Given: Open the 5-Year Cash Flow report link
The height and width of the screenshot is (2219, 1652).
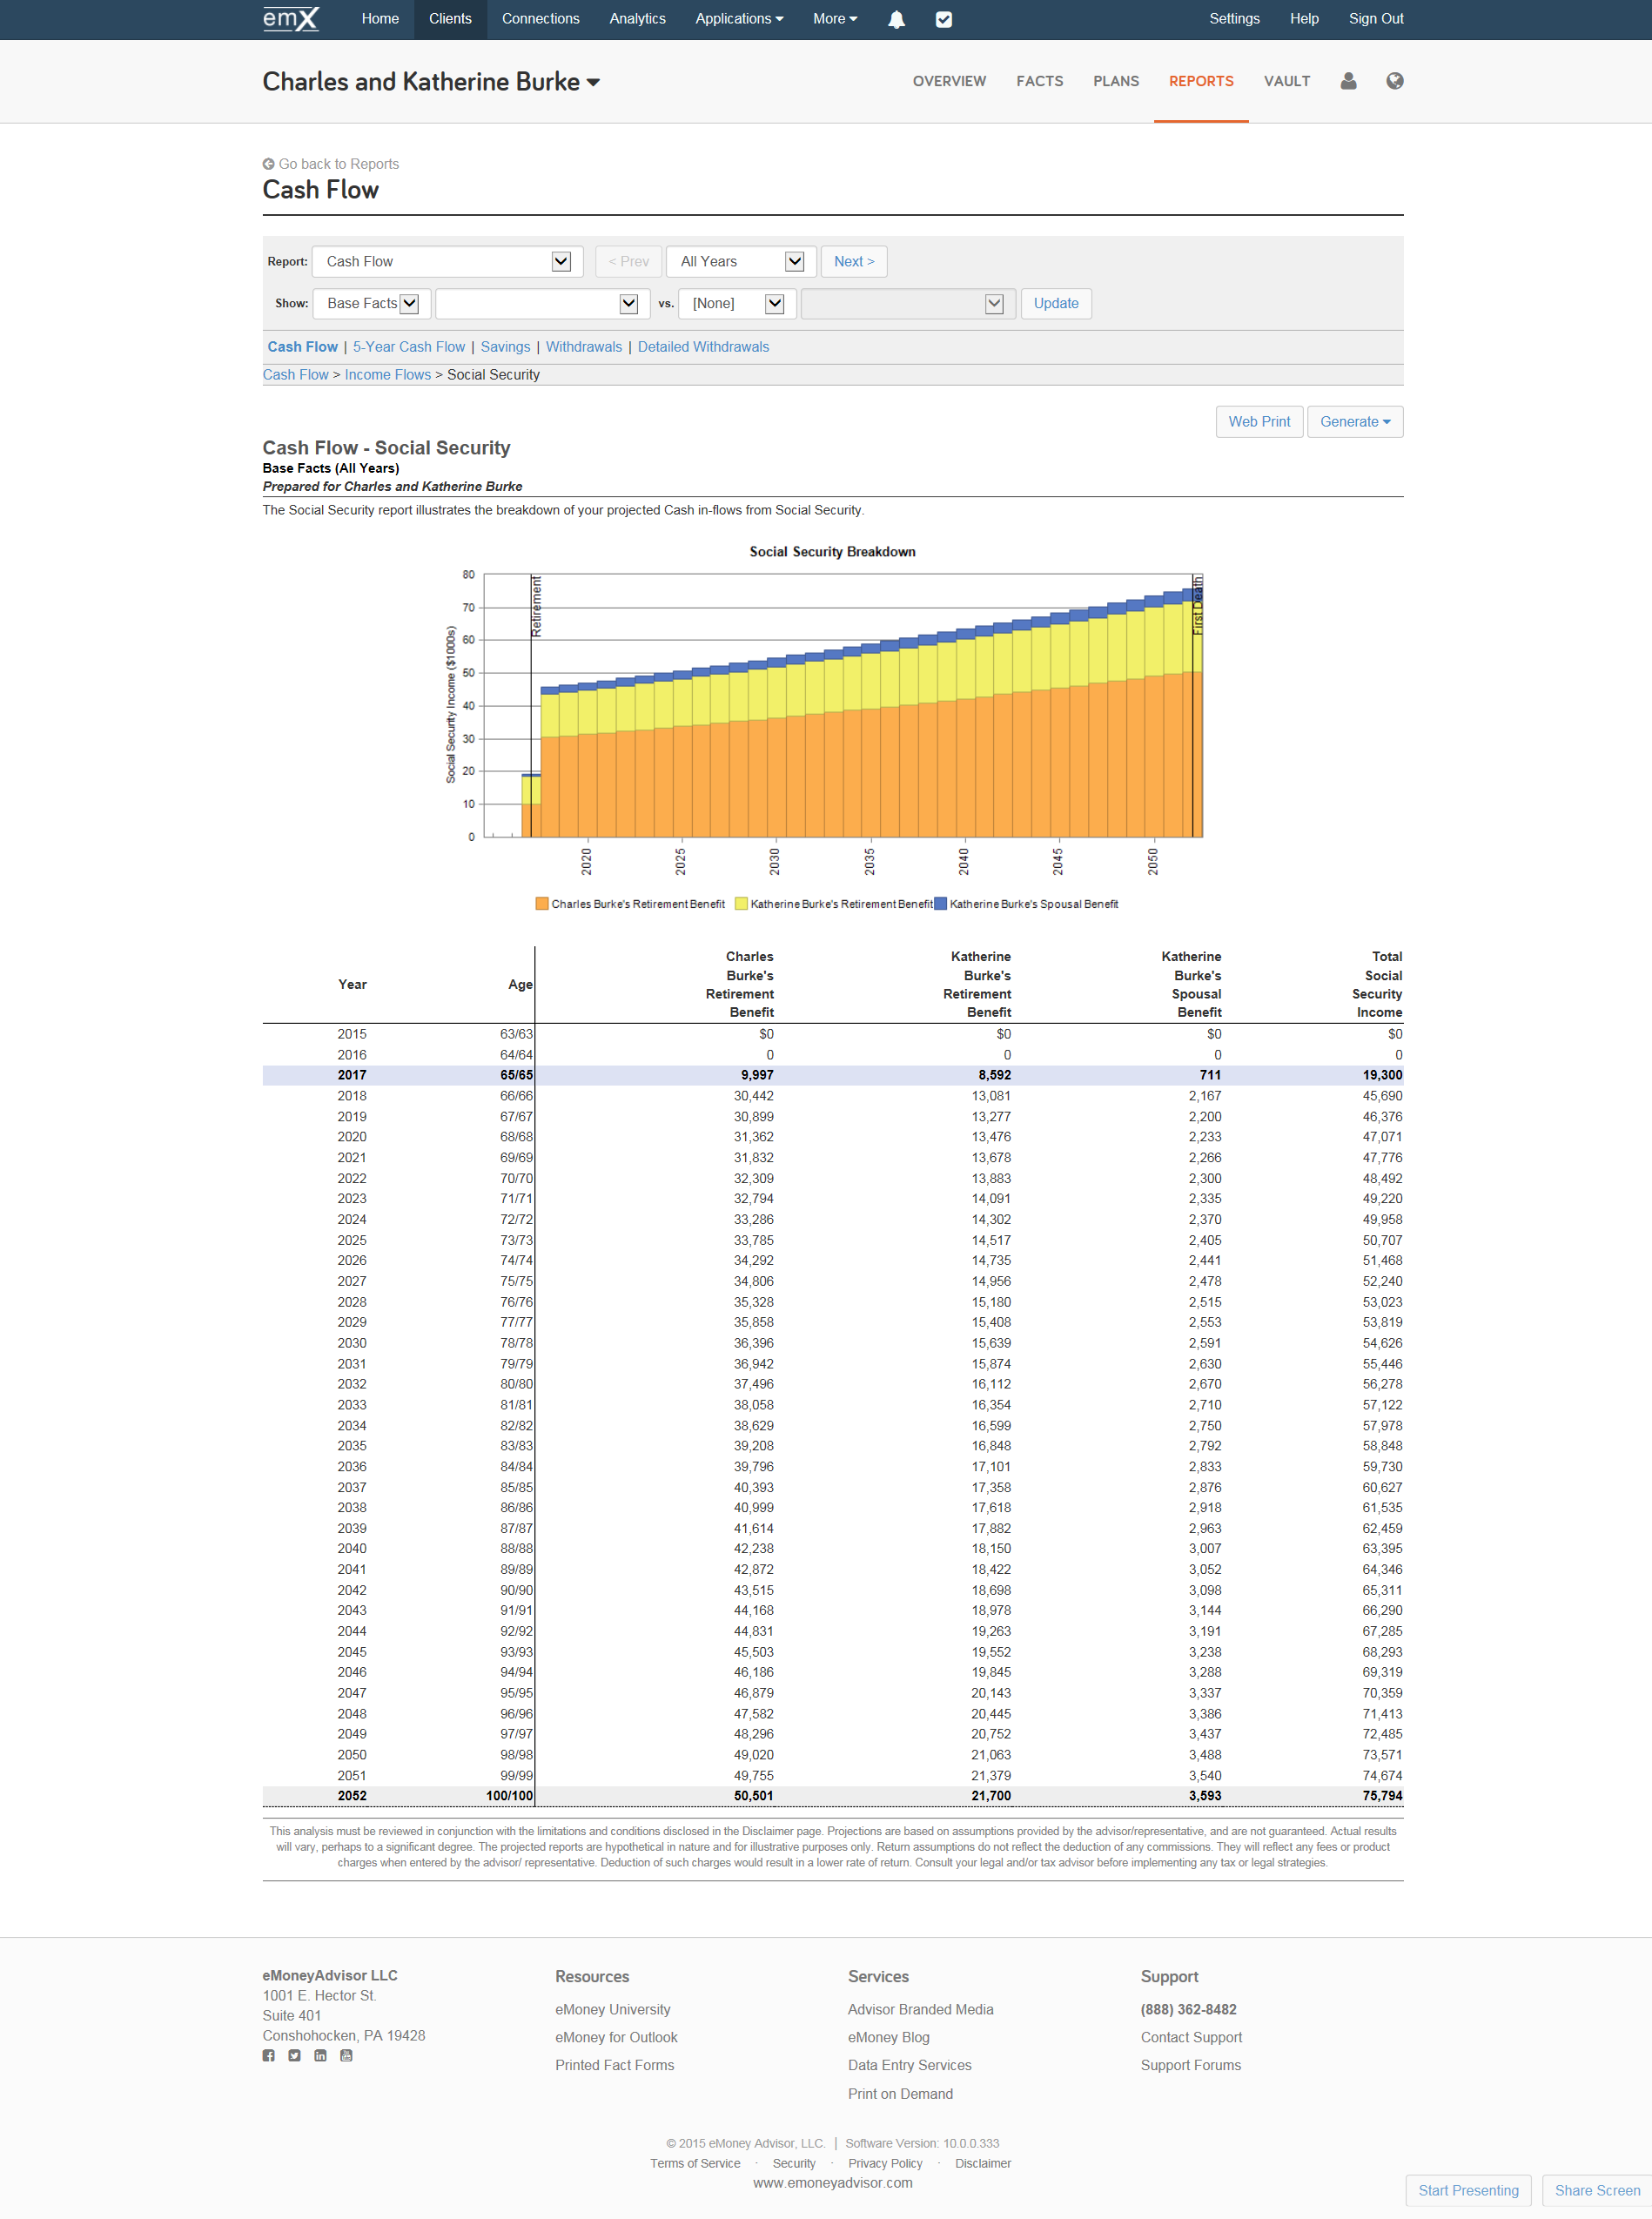Looking at the screenshot, I should (x=408, y=347).
